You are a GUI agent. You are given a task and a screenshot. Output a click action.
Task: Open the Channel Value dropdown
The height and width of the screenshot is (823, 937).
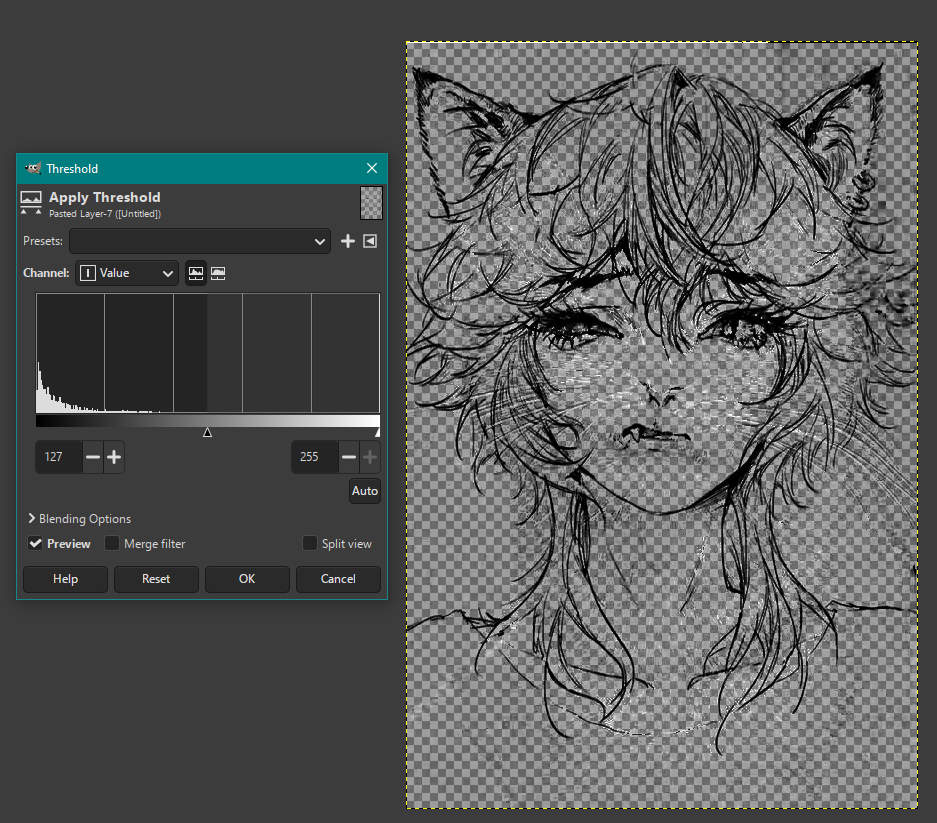127,273
